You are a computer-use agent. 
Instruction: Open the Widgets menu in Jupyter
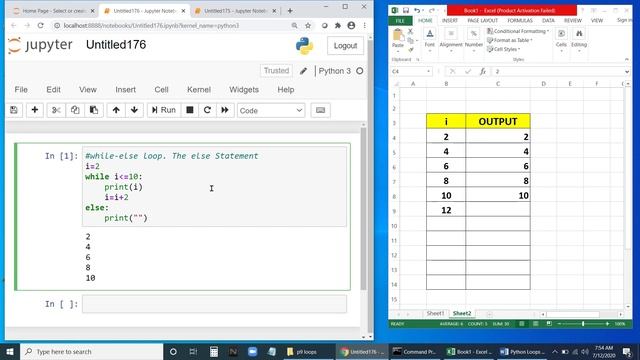[x=244, y=90]
